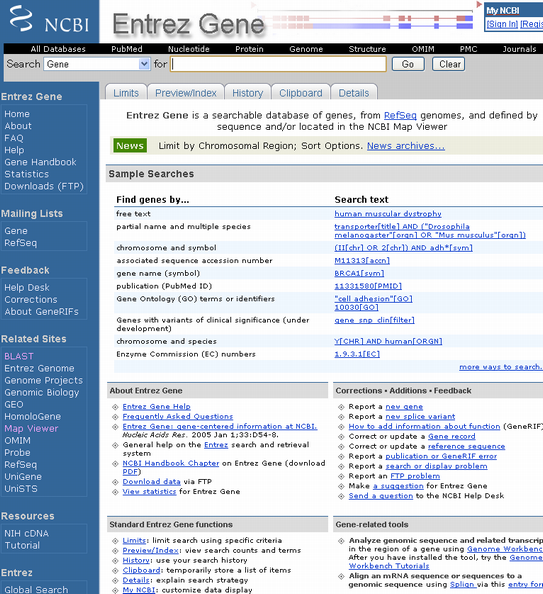543x594 pixels.
Task: Click more ways to search link
Action: click(501, 367)
